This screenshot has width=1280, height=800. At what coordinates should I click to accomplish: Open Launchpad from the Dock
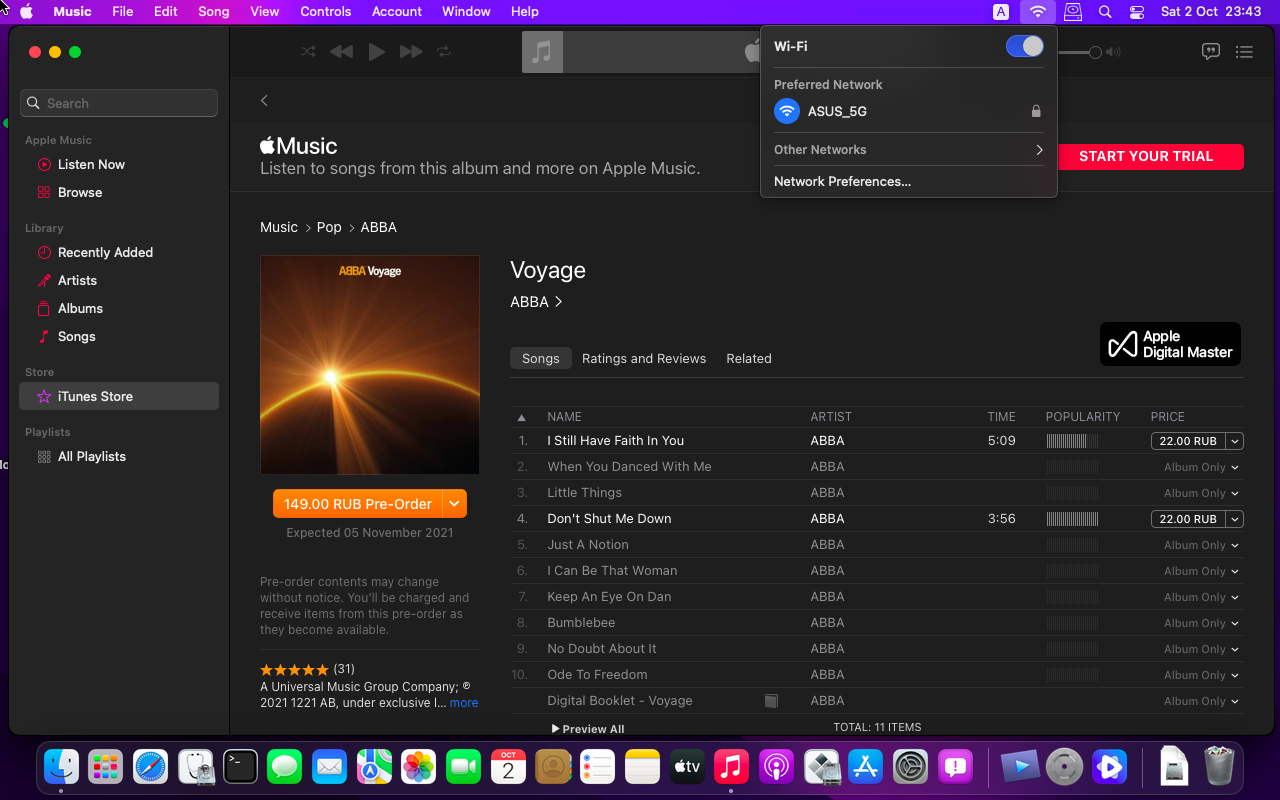coord(105,767)
